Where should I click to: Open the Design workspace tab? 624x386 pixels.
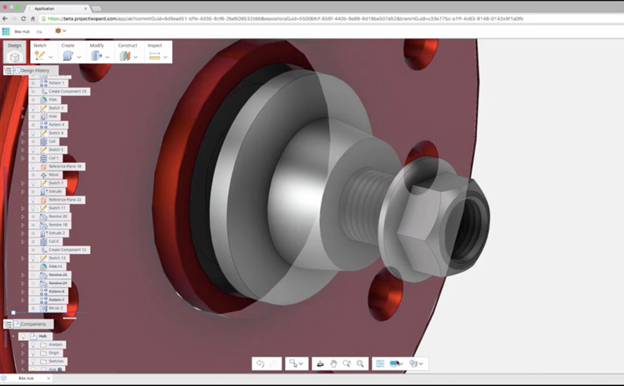coord(15,52)
